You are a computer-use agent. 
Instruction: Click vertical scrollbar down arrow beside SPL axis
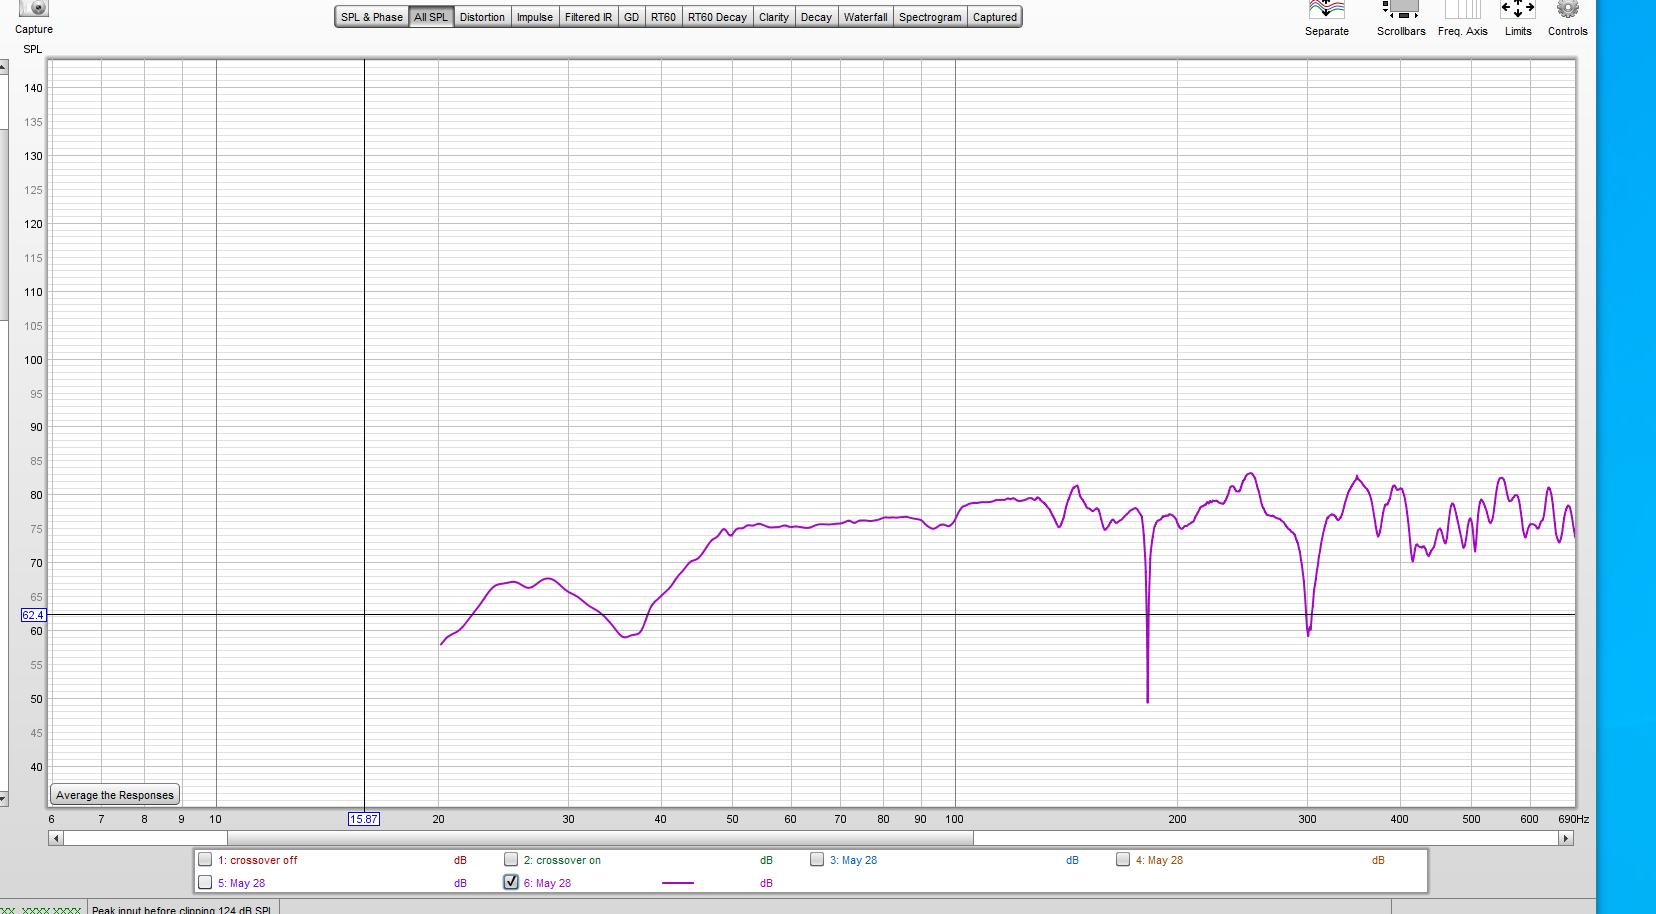click(x=3, y=799)
